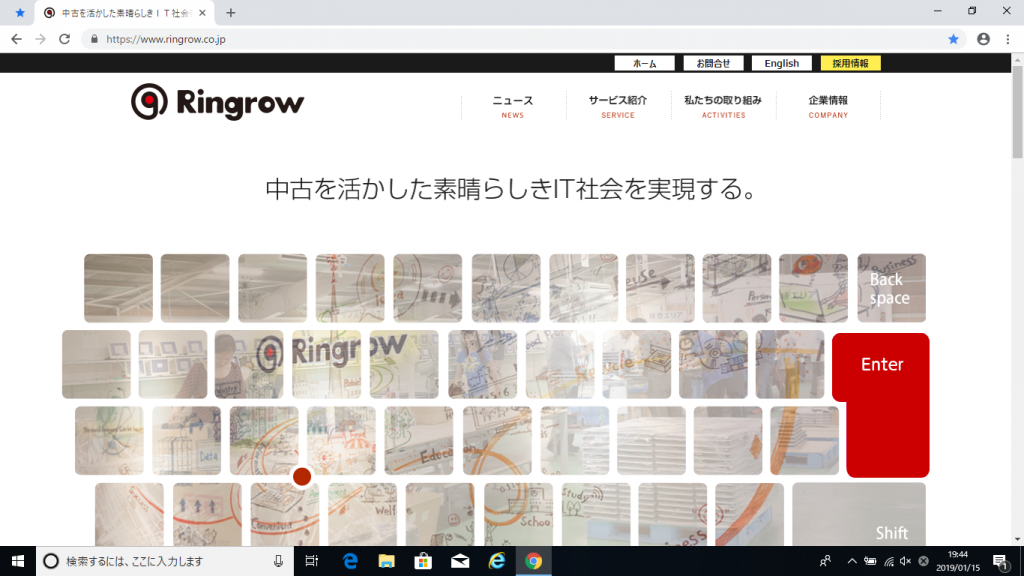
Task: Toggle the bookmark star for this page
Action: (x=952, y=39)
